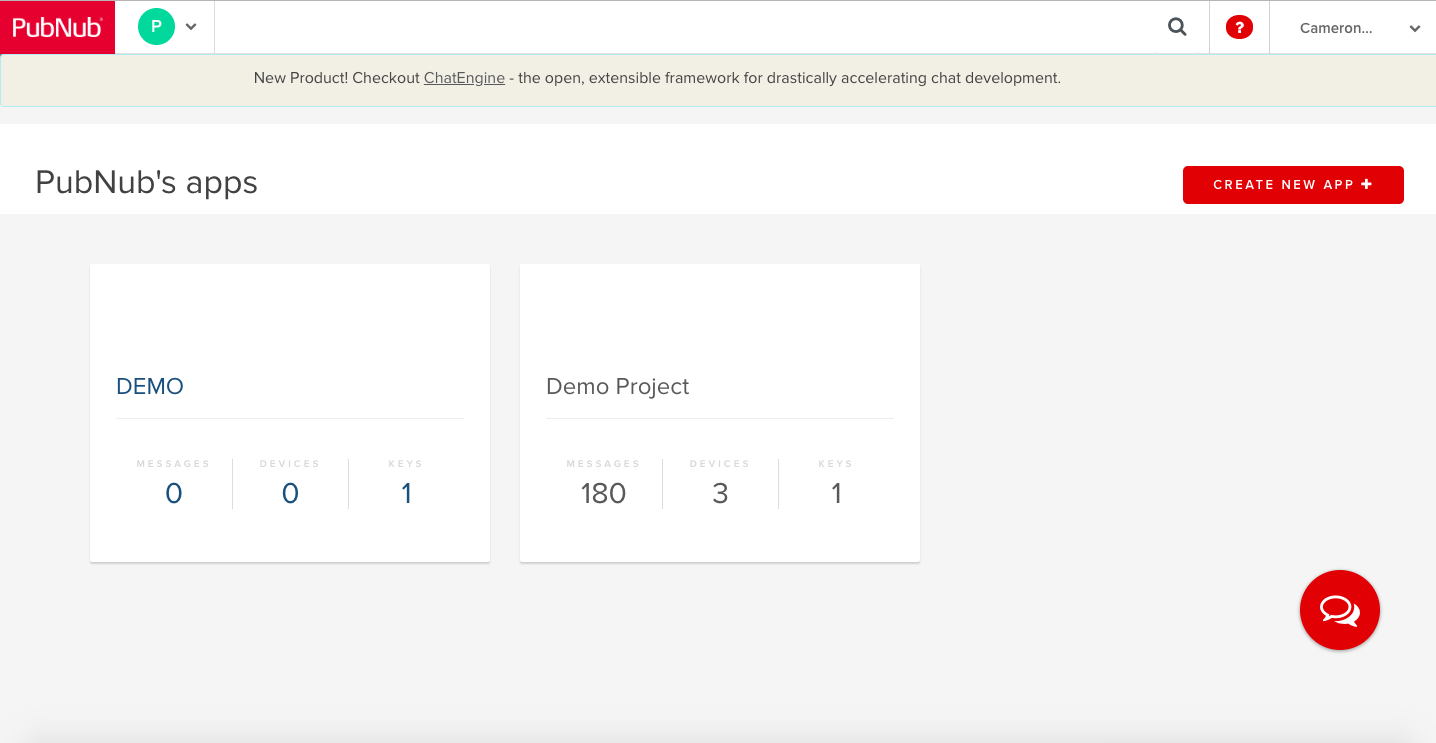Viewport: 1436px width, 743px height.
Task: Click Demo Project's 3 devices count
Action: click(x=720, y=493)
